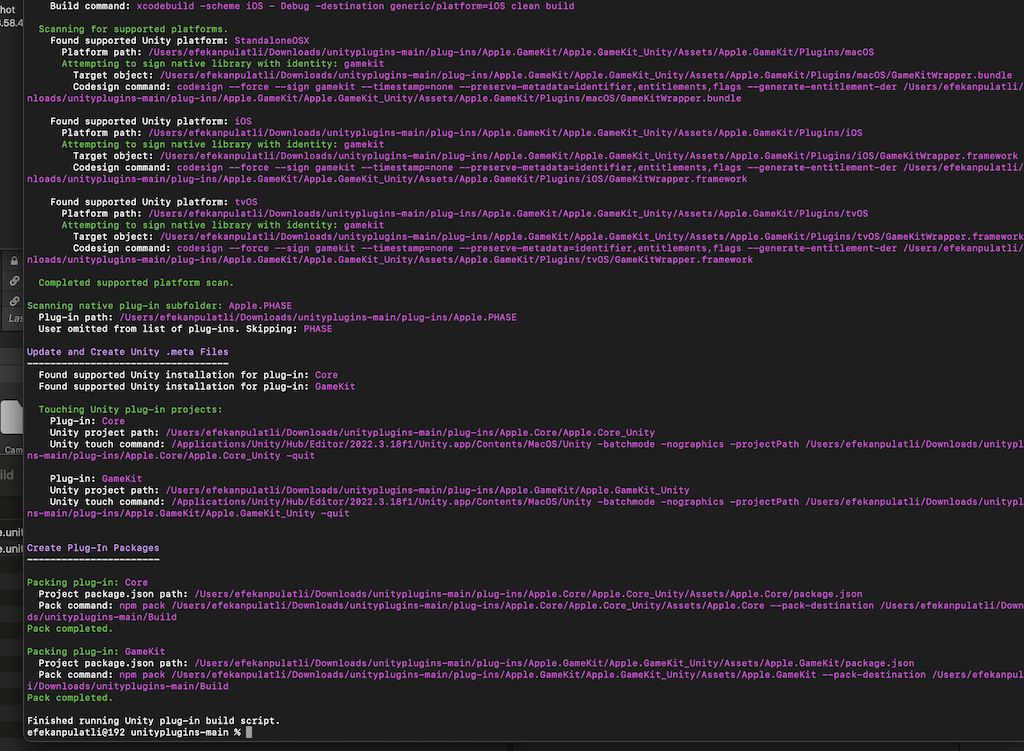Click the target object path ending in iOS/GameKitWrapper.framework
Image resolution: width=1024 pixels, height=751 pixels.
588,156
